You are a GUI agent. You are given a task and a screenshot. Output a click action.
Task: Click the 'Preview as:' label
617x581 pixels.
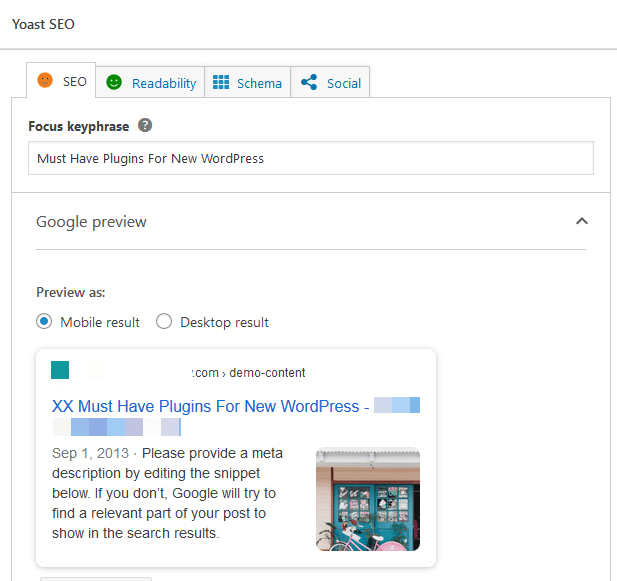[71, 292]
